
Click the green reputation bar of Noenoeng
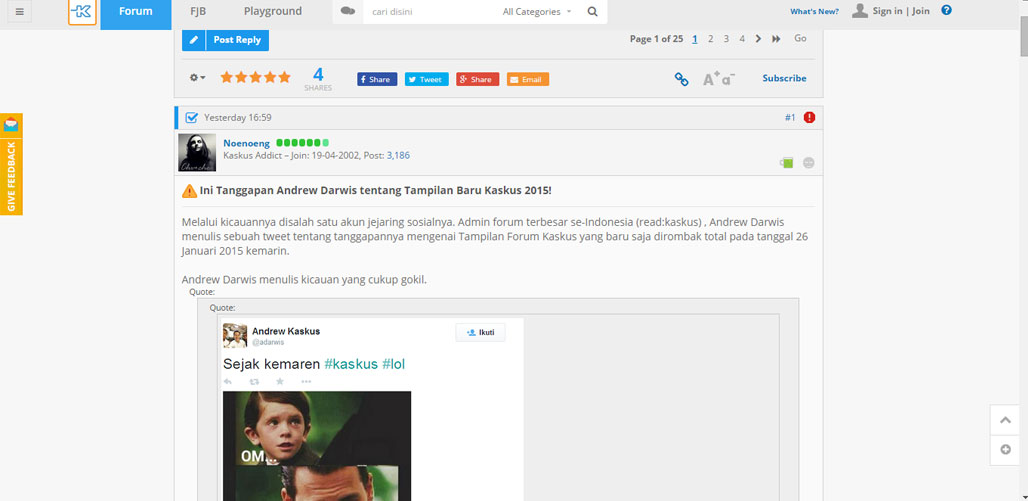tap(302, 143)
